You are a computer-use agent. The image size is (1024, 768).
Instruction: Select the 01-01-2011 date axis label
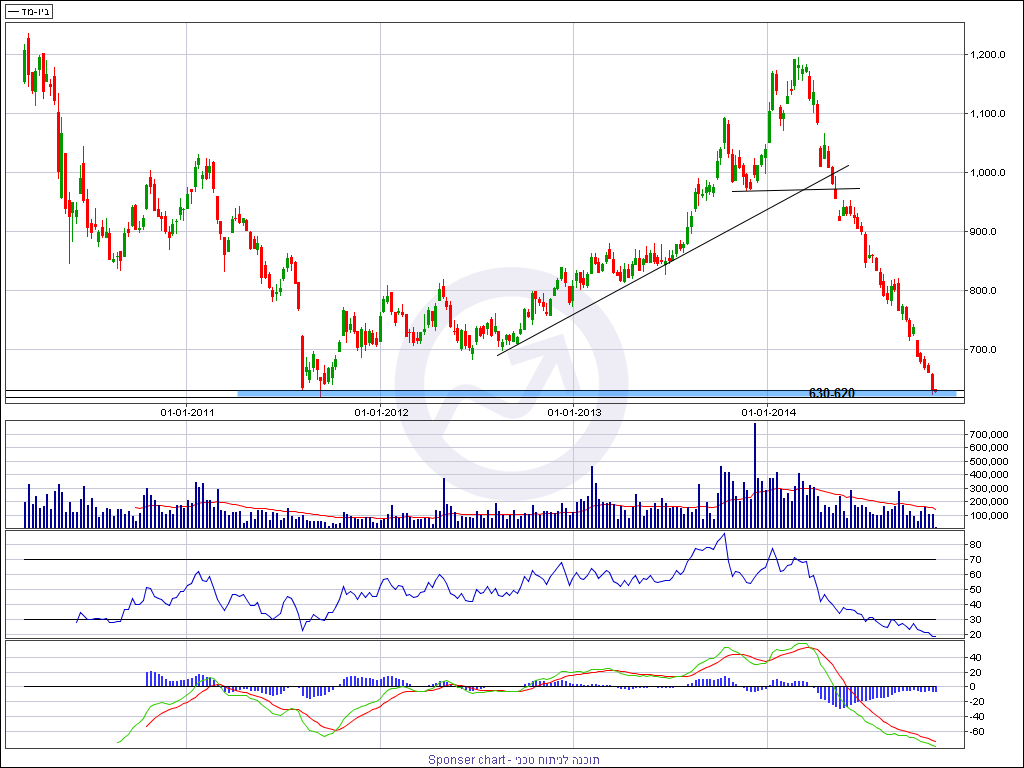[188, 411]
